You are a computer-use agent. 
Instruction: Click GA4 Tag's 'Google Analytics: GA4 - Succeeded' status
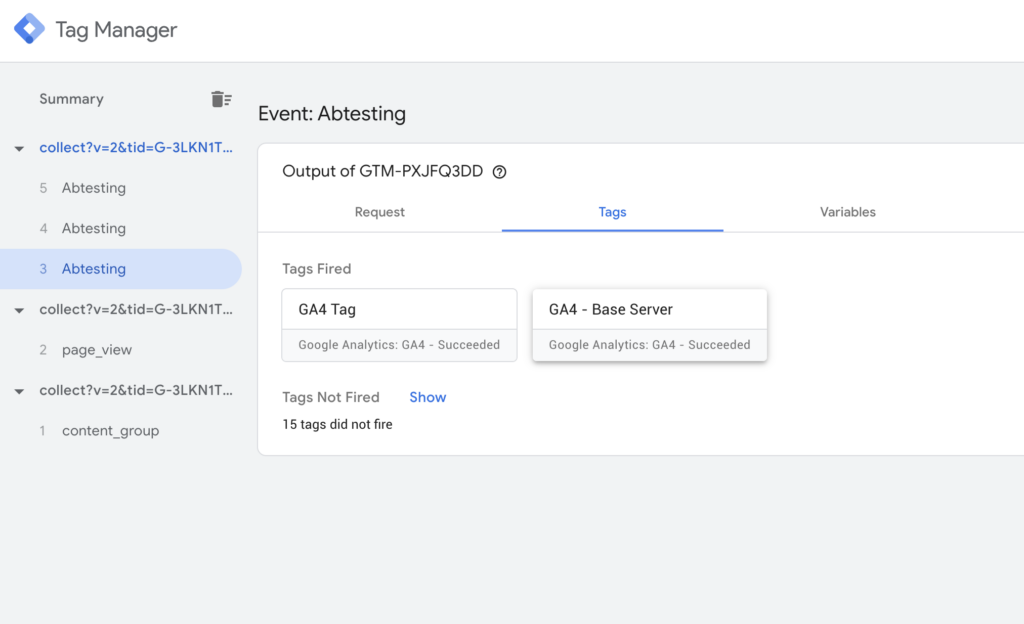399,345
